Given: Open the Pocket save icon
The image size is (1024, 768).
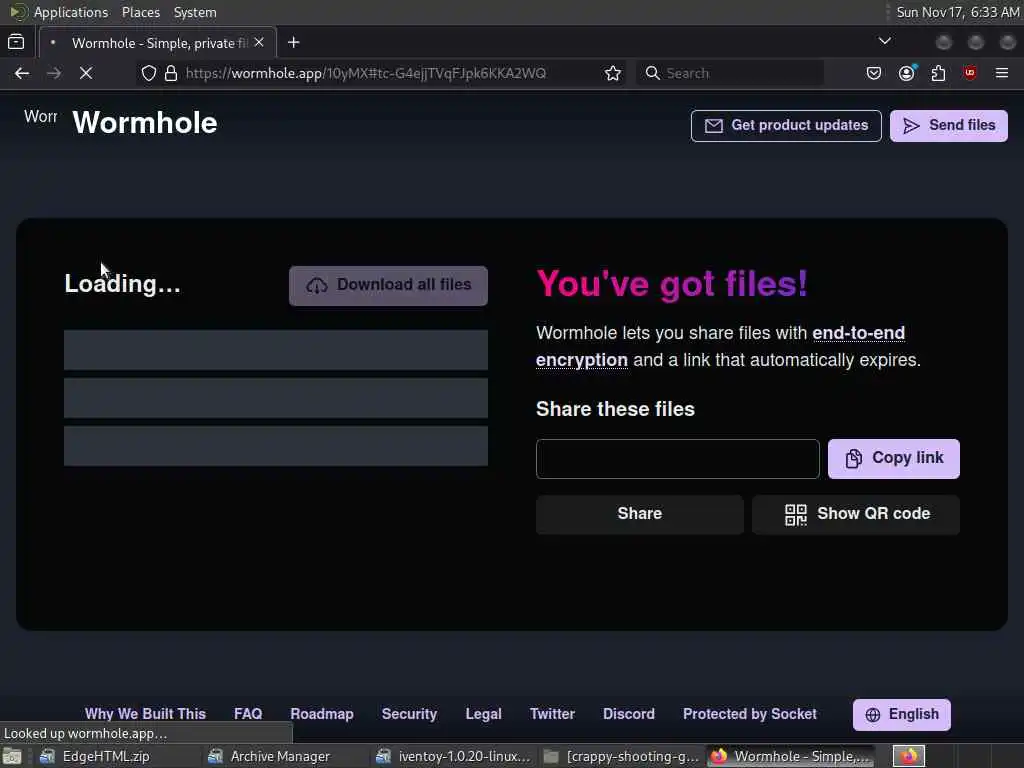Looking at the screenshot, I should [874, 73].
